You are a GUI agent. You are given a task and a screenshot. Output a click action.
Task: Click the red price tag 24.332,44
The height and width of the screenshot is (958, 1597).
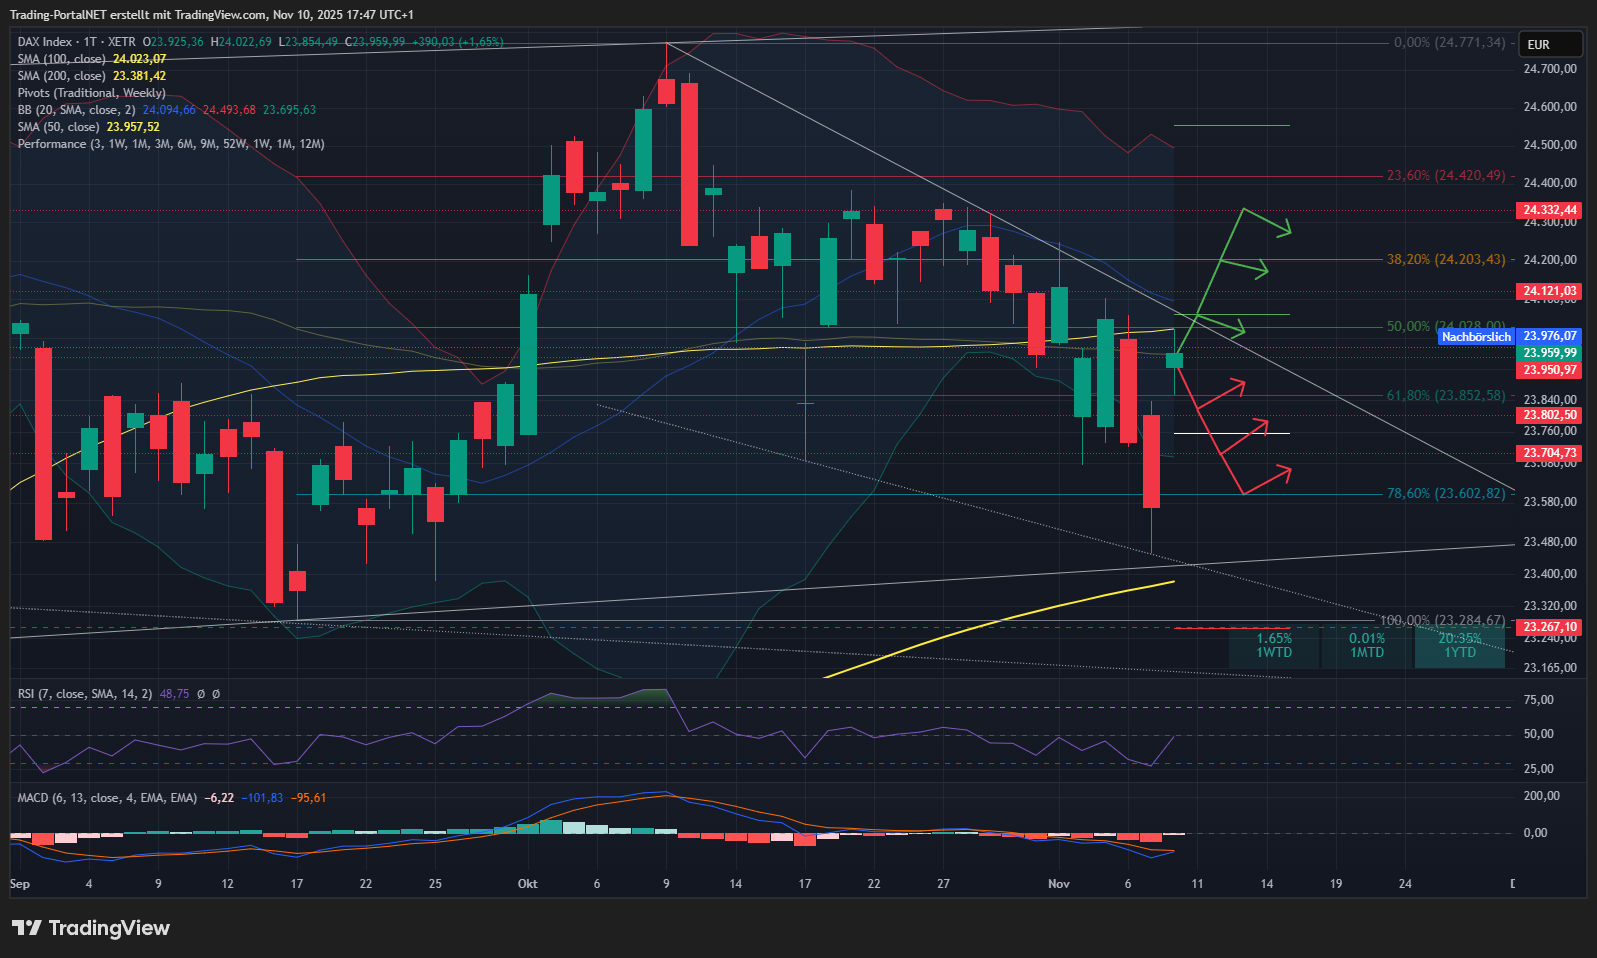pos(1549,210)
